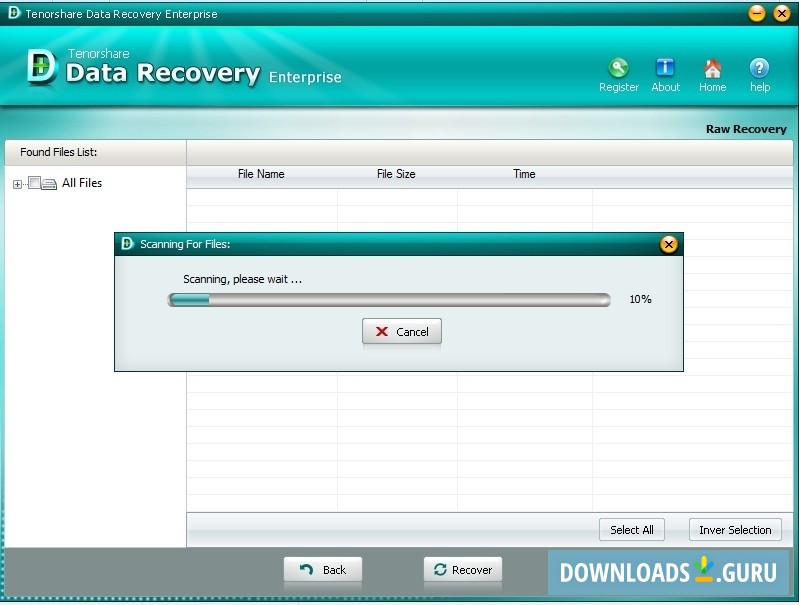Expand the All Files tree node

[x=17, y=184]
